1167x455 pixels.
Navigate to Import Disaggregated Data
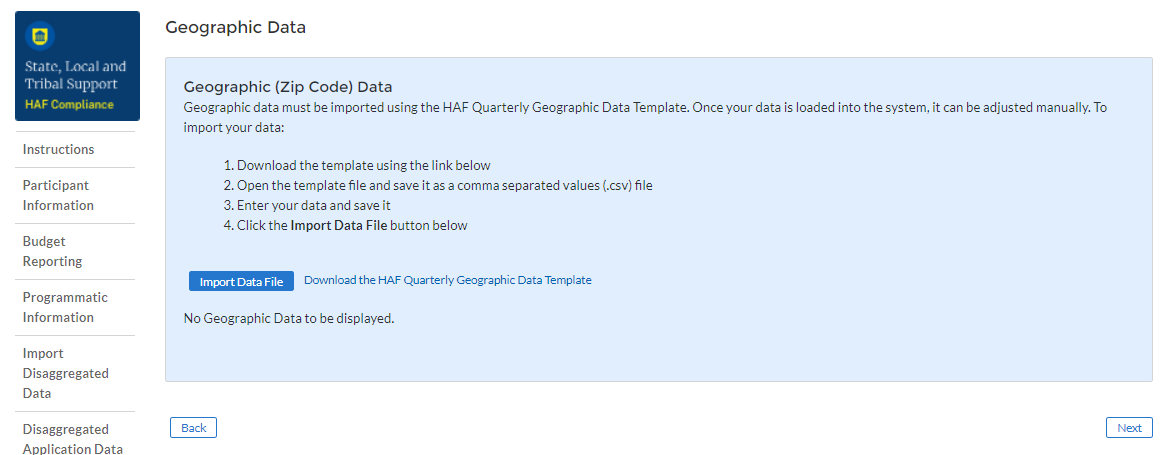point(65,373)
